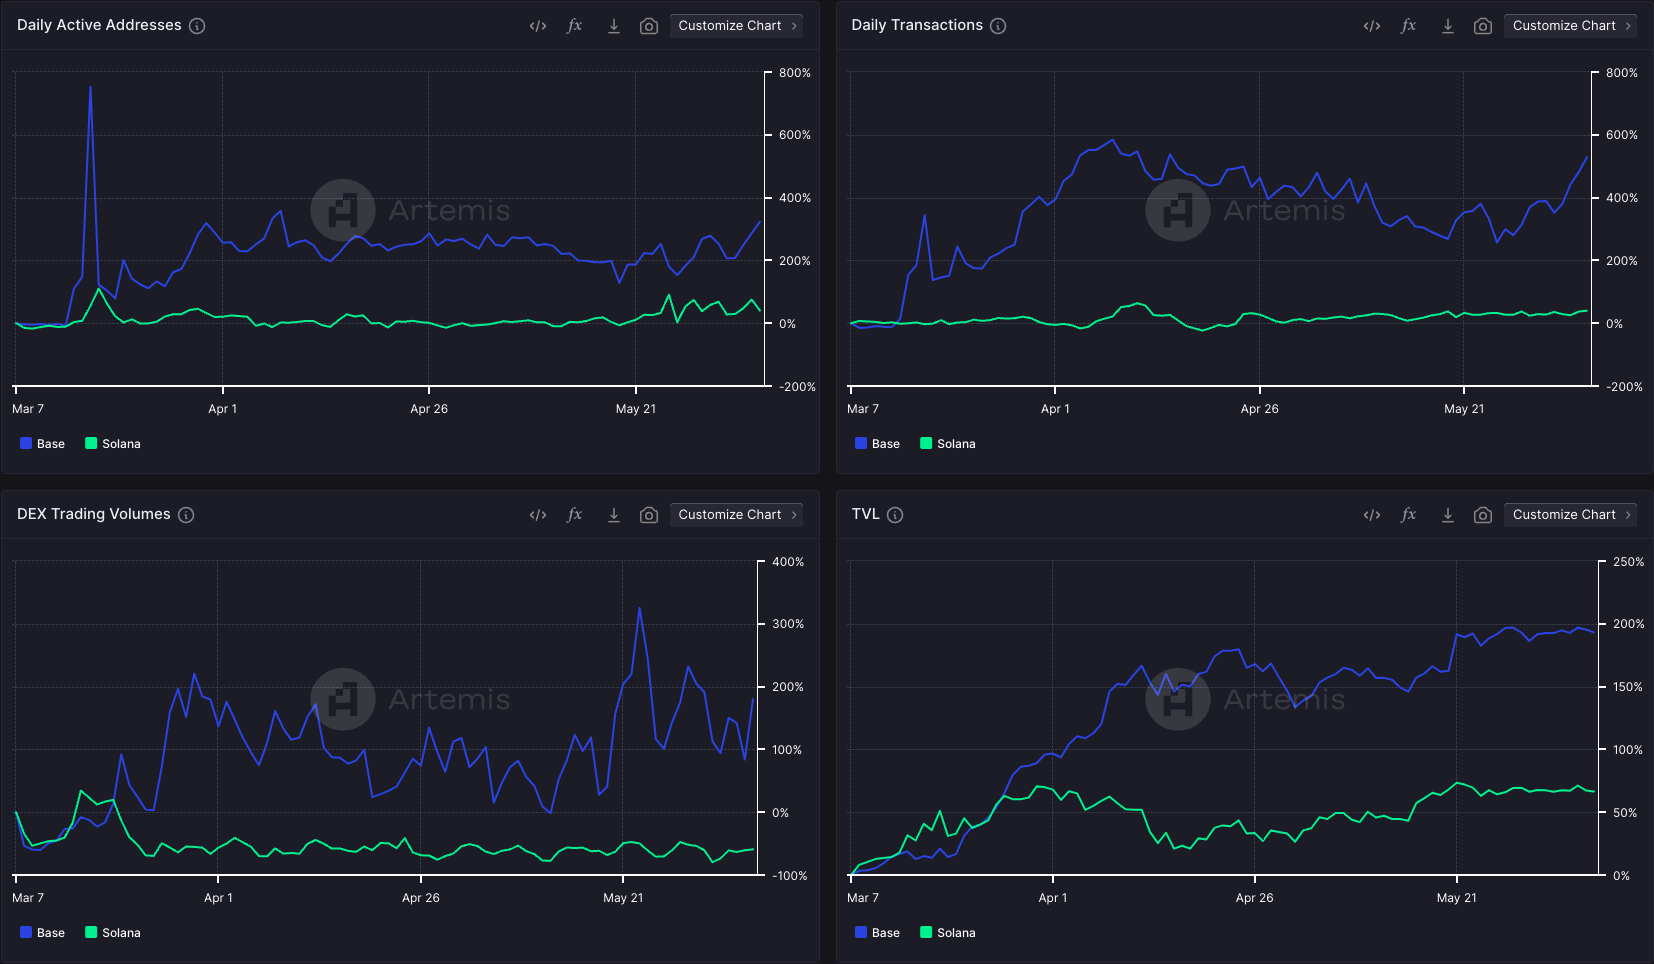Open Customize Chart on DEX Trading Volumes
1654x964 pixels.
(736, 515)
